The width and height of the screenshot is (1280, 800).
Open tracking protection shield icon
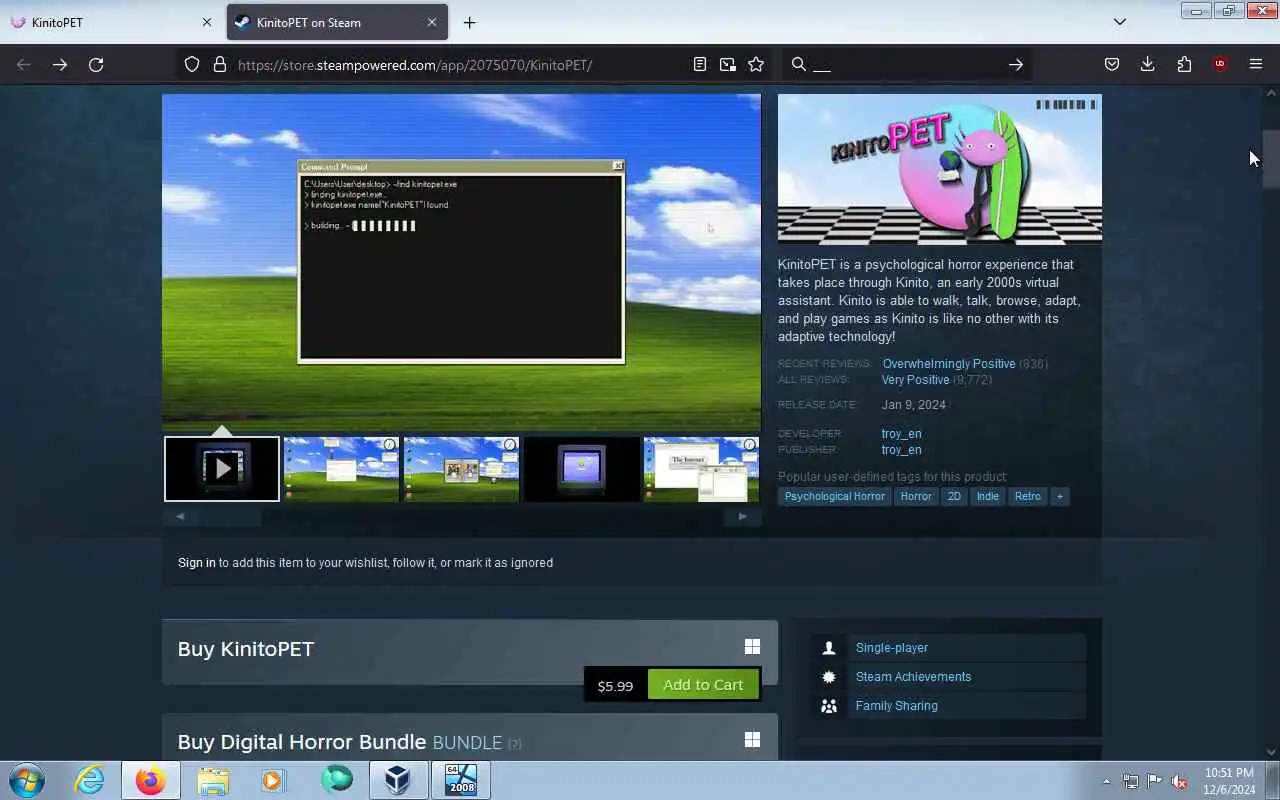coord(192,65)
